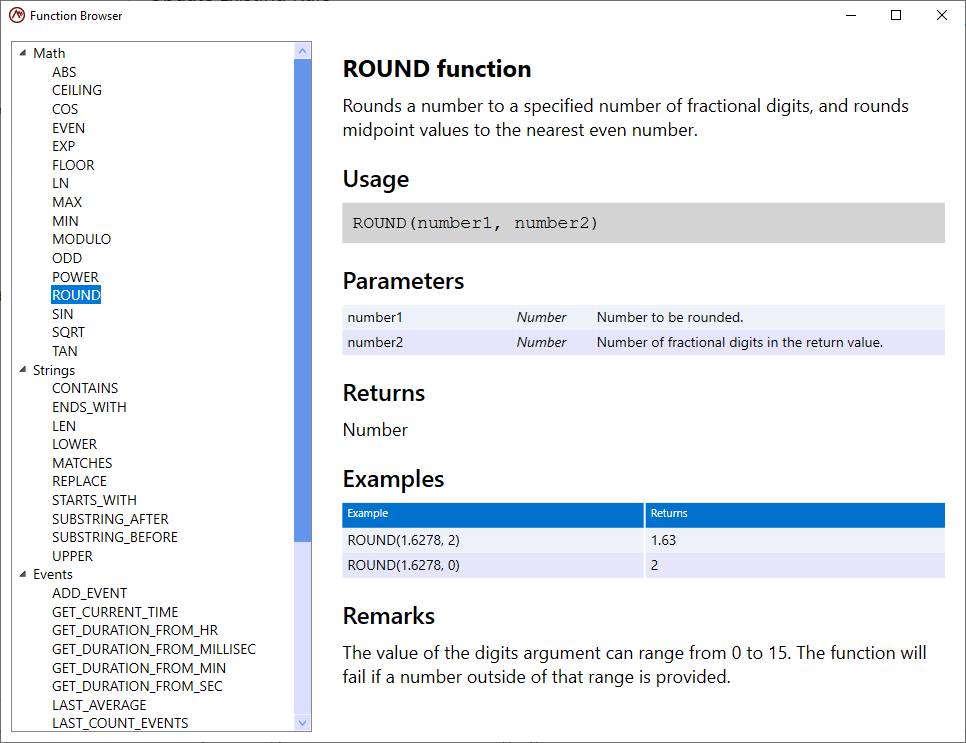
Task: Choose the EXP function
Action: click(x=63, y=146)
